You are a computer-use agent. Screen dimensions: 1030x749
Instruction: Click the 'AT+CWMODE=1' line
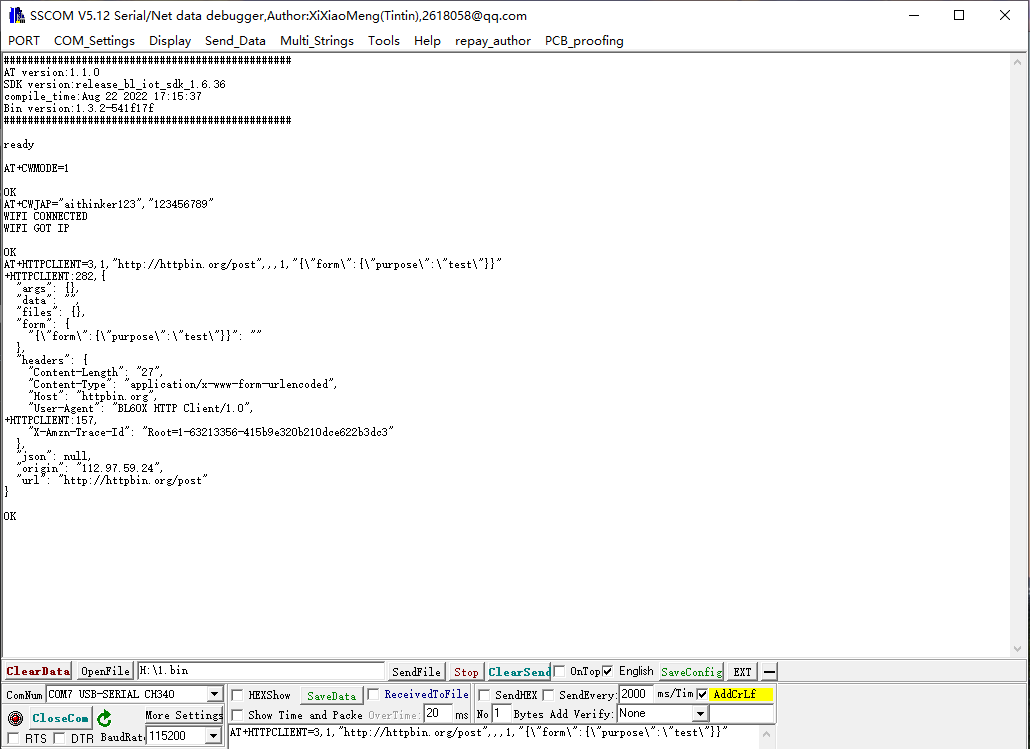[x=36, y=168]
